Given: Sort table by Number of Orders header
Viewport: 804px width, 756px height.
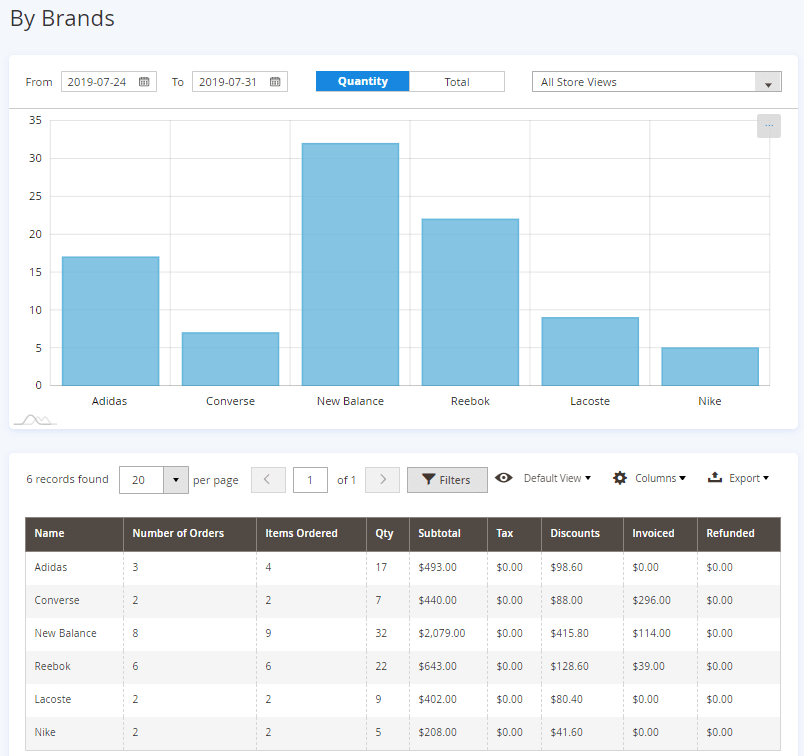Looking at the screenshot, I should [x=178, y=534].
